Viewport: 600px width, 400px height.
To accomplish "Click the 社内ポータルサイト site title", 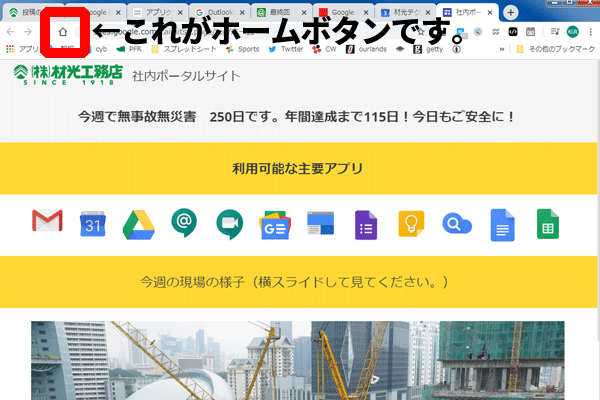I will (186, 76).
